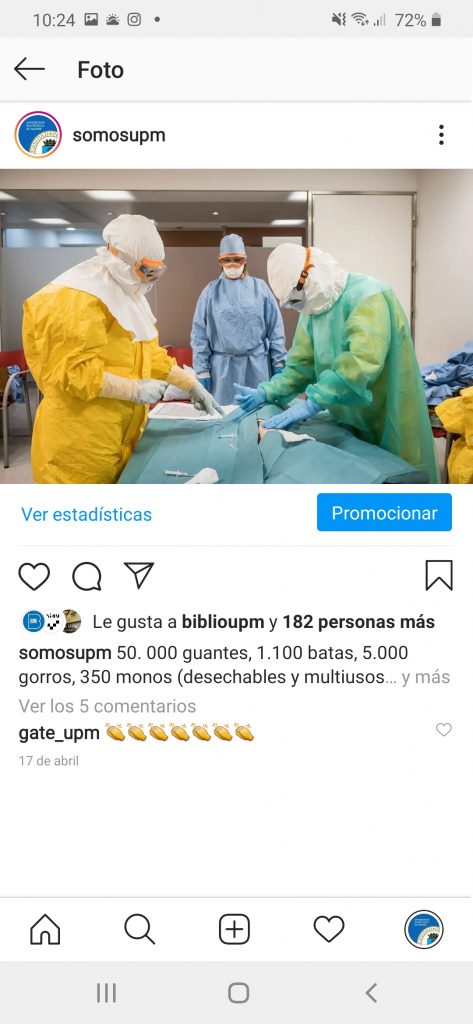This screenshot has height=1024, width=473.
Task: Tap the somosupm username in post header
Action: point(119,135)
